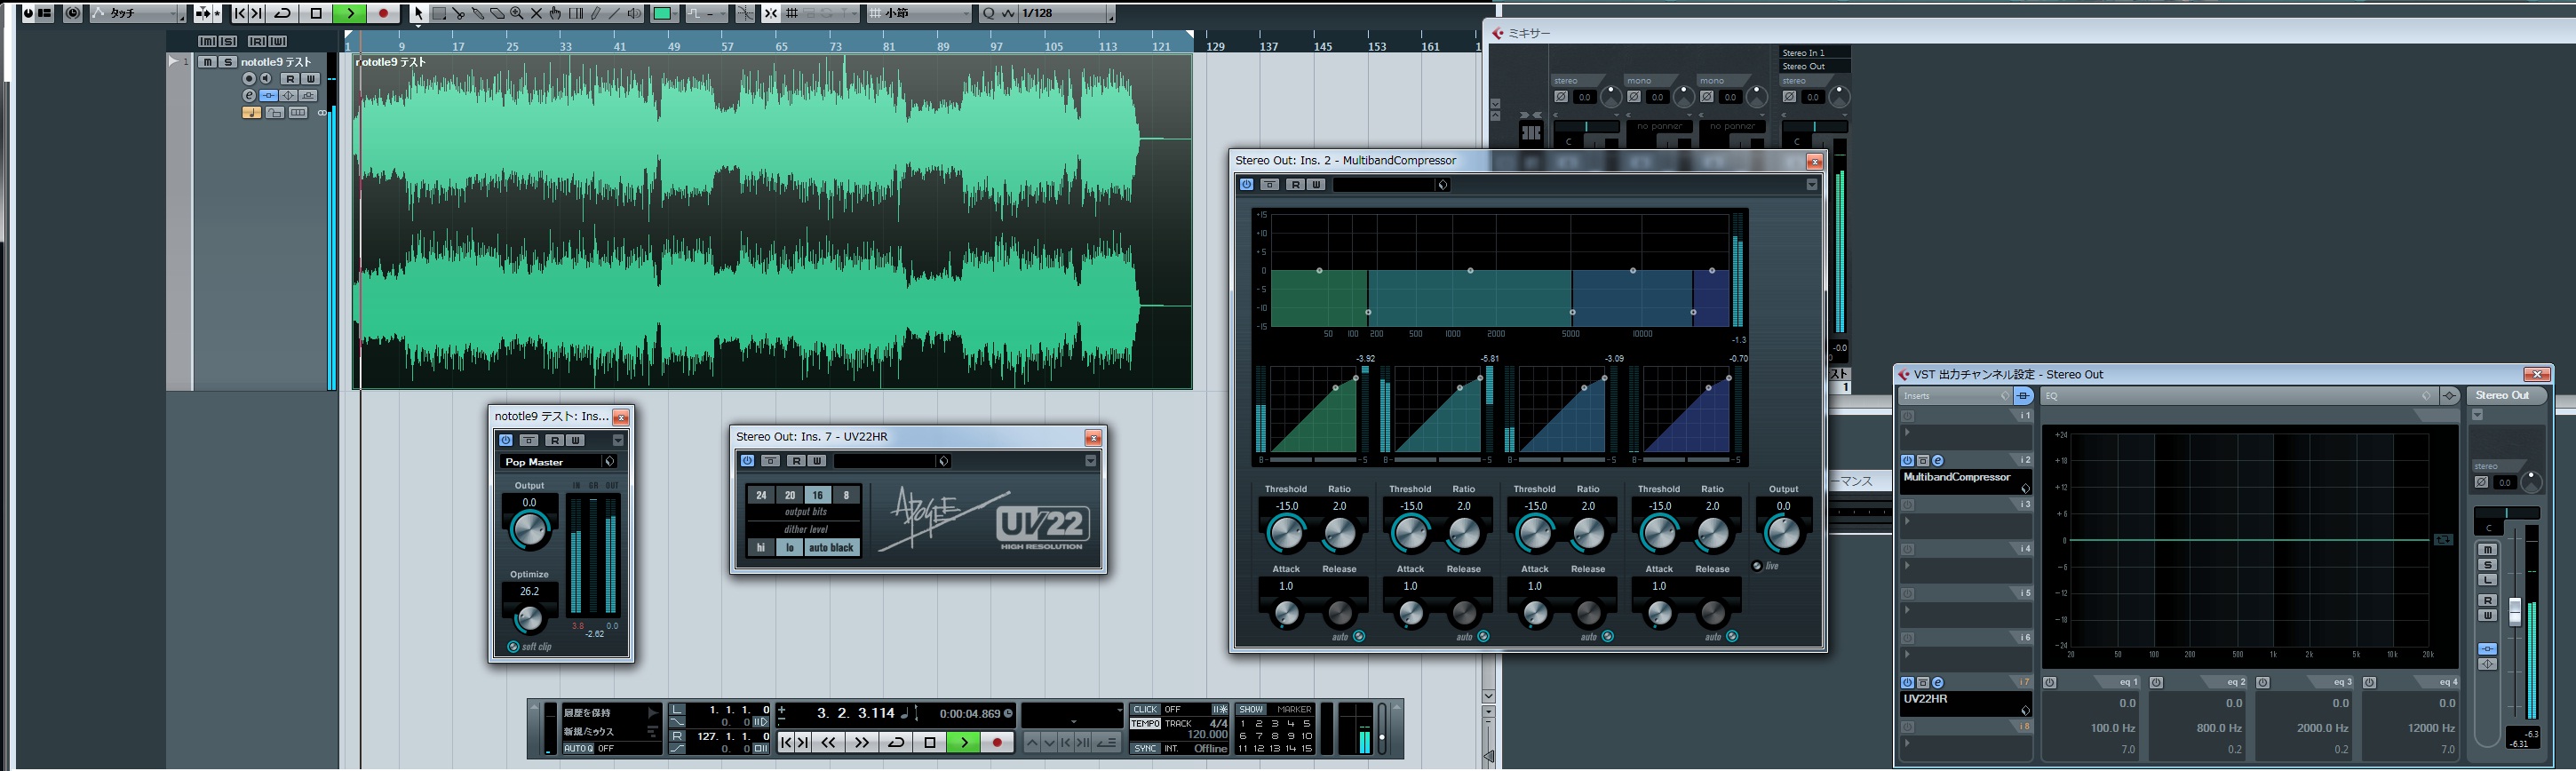Open the MultibandCompressor window options dropdown
This screenshot has width=2576, height=771.
(x=1812, y=185)
